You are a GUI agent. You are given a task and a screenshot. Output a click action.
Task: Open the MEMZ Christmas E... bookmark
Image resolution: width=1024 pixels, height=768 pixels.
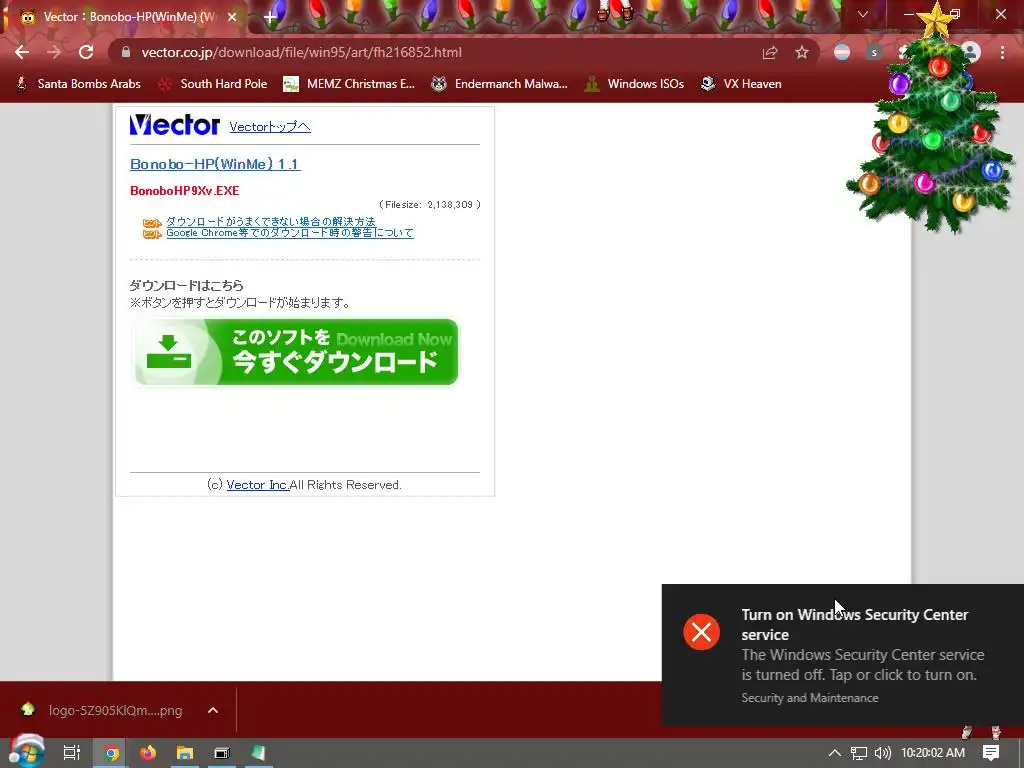(349, 84)
